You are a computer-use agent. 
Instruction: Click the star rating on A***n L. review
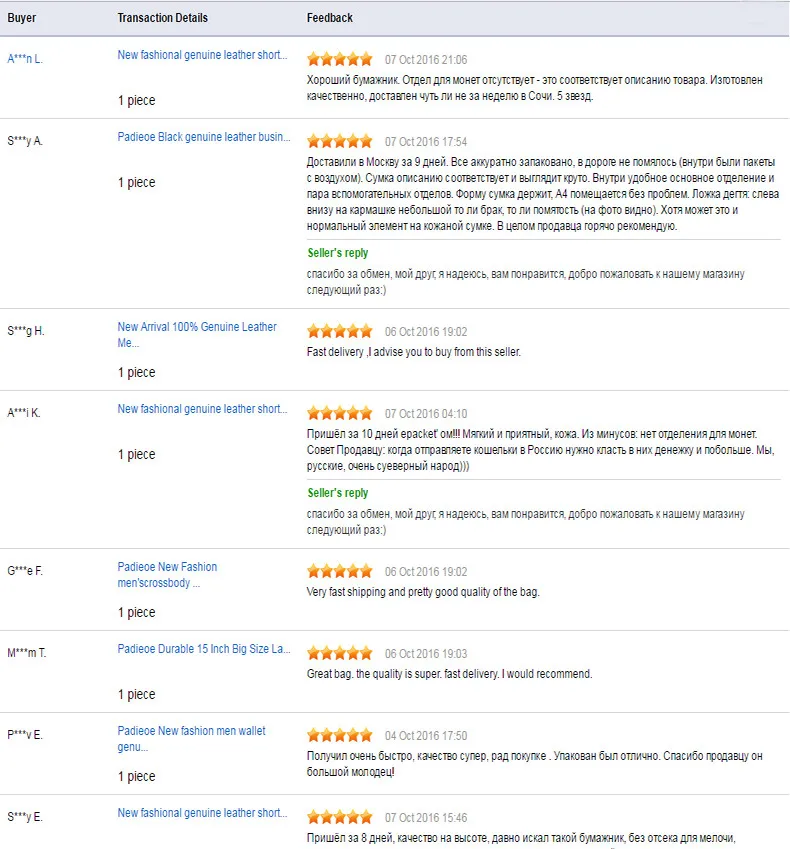click(x=339, y=59)
